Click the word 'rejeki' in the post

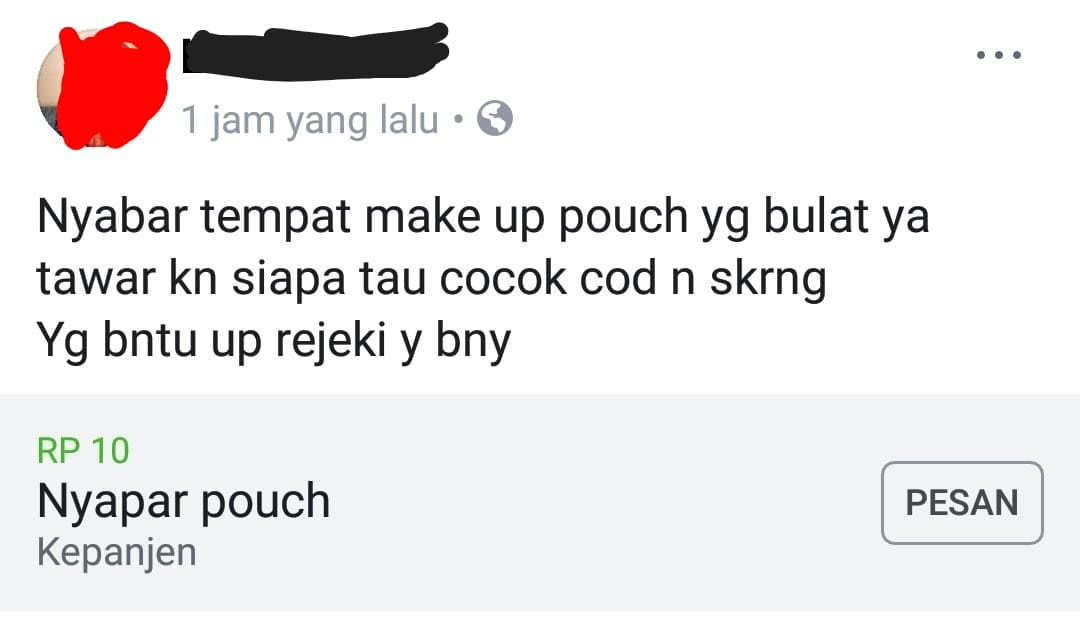(x=331, y=343)
